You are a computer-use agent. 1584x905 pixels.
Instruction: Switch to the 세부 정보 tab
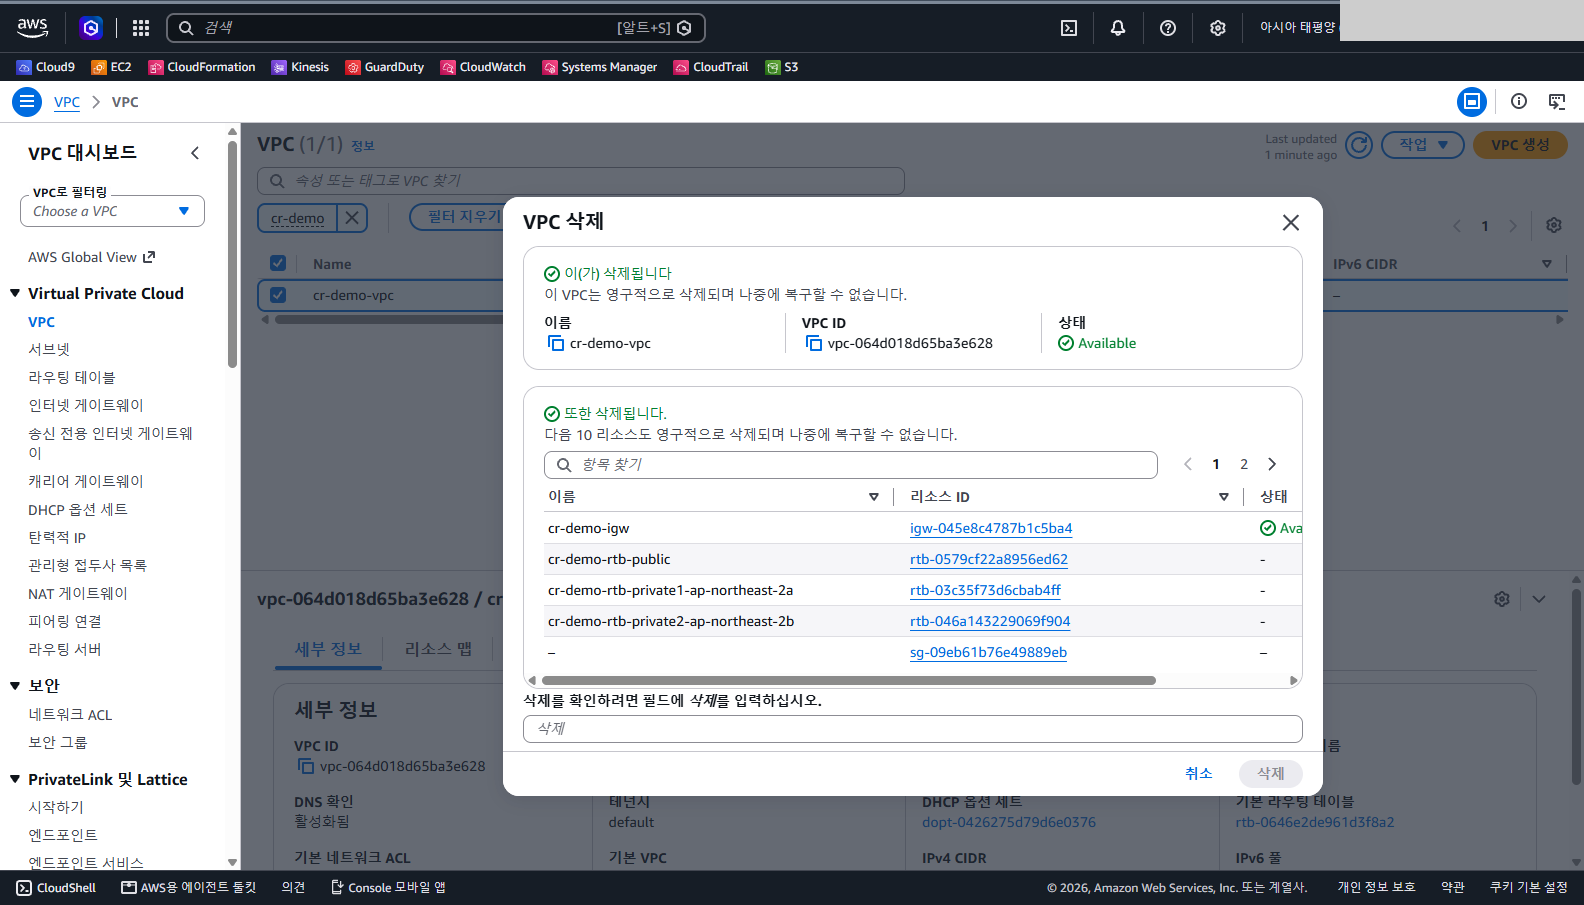(x=328, y=649)
